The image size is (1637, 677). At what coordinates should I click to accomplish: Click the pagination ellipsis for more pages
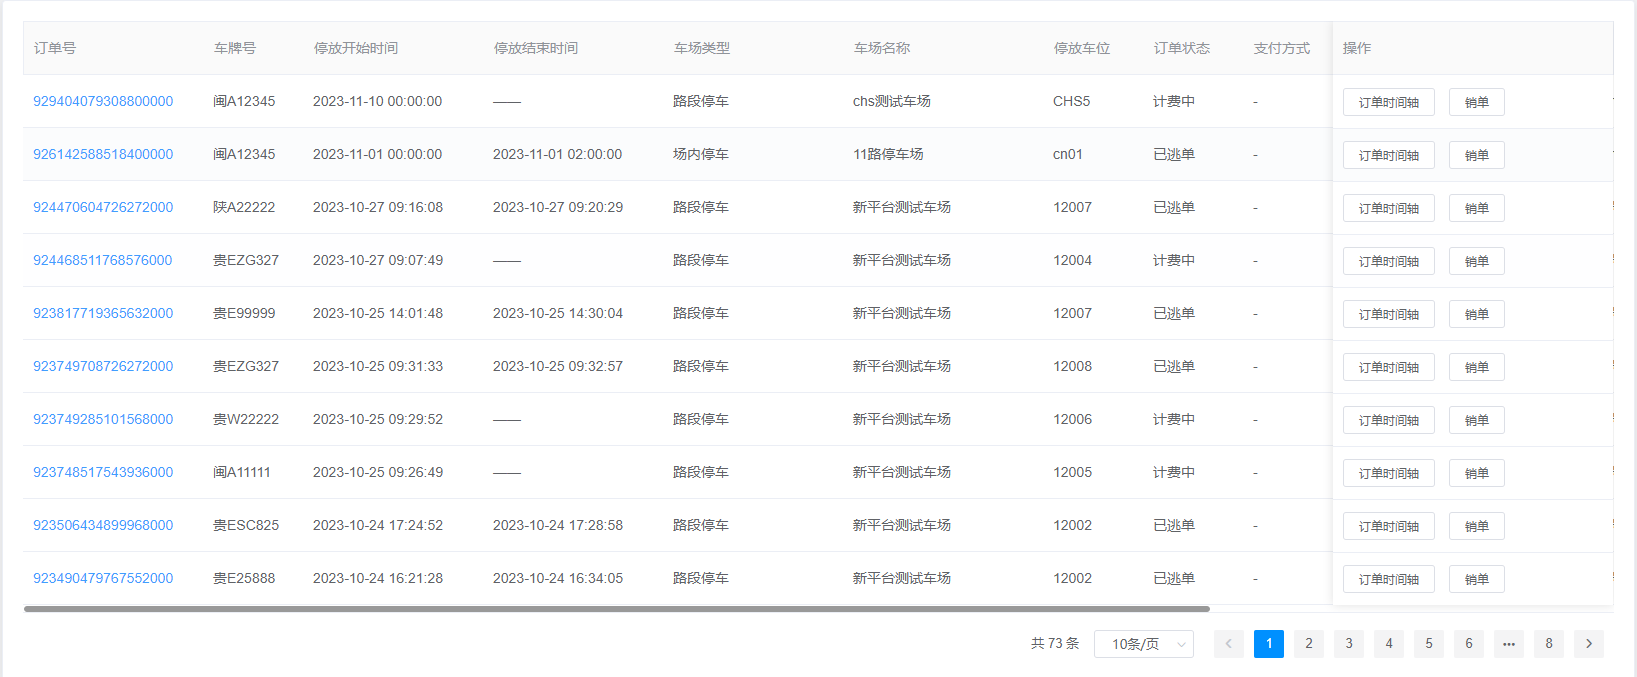click(1508, 644)
